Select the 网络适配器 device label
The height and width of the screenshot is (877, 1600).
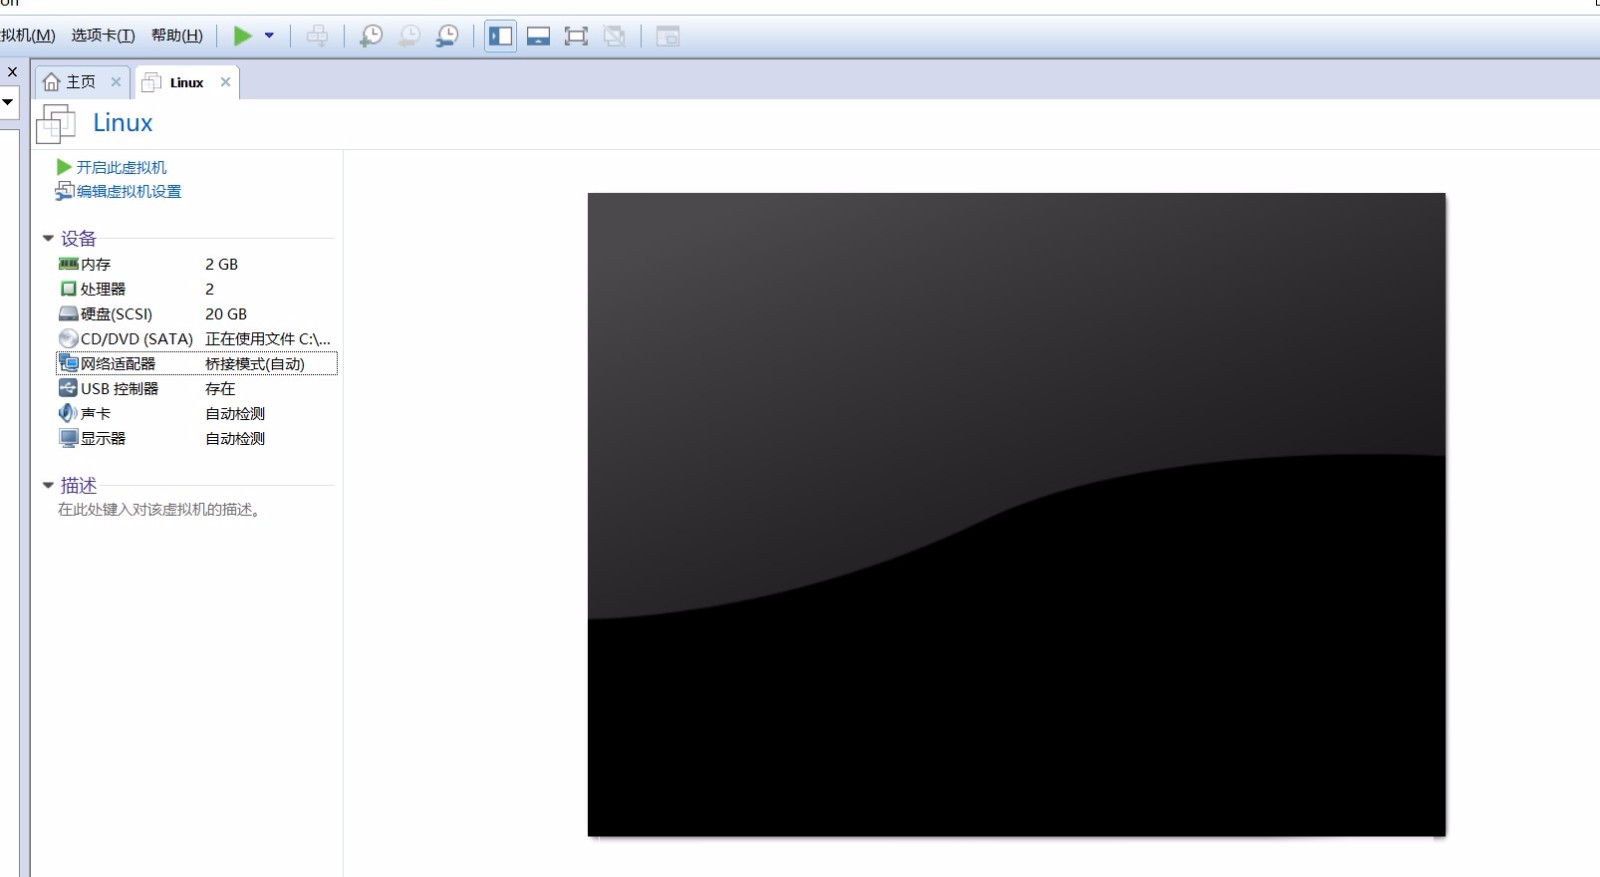point(118,363)
